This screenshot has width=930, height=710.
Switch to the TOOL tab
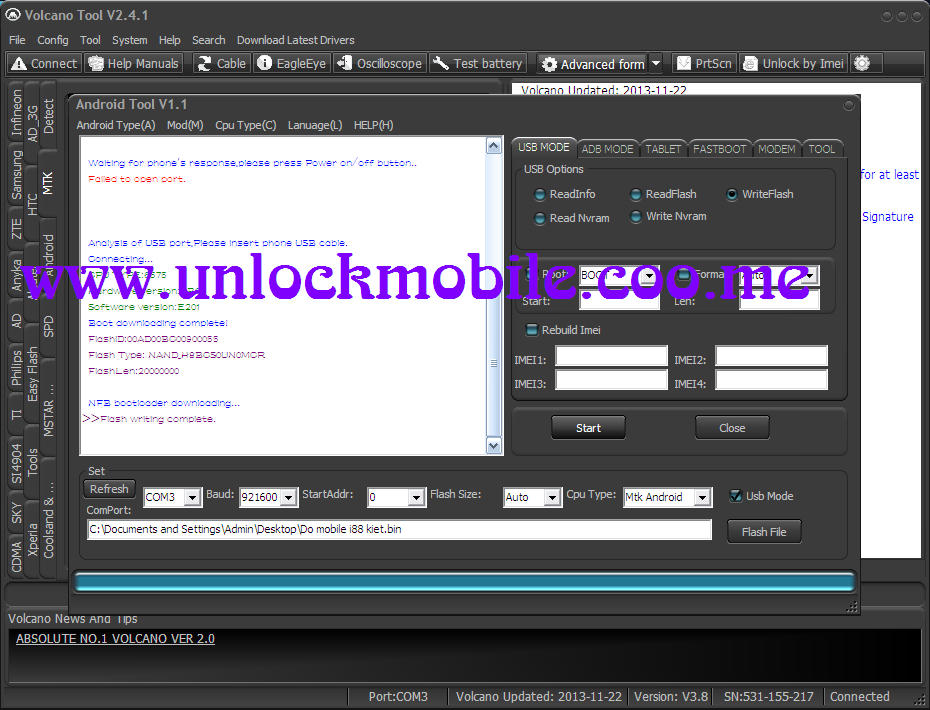tap(821, 149)
